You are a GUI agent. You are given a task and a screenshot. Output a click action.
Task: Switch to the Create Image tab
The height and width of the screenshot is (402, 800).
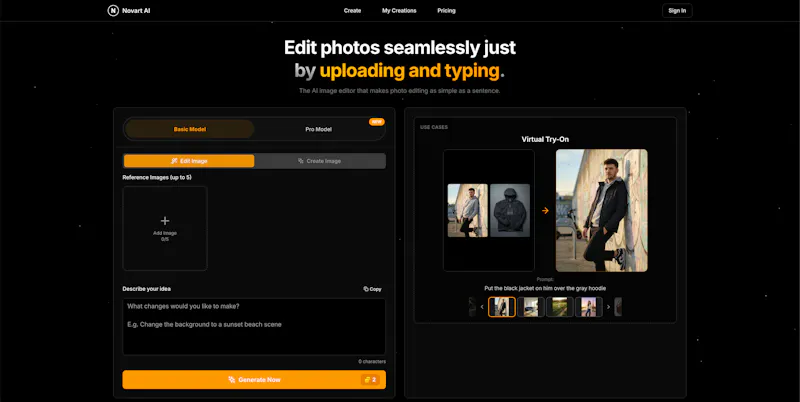tap(320, 161)
